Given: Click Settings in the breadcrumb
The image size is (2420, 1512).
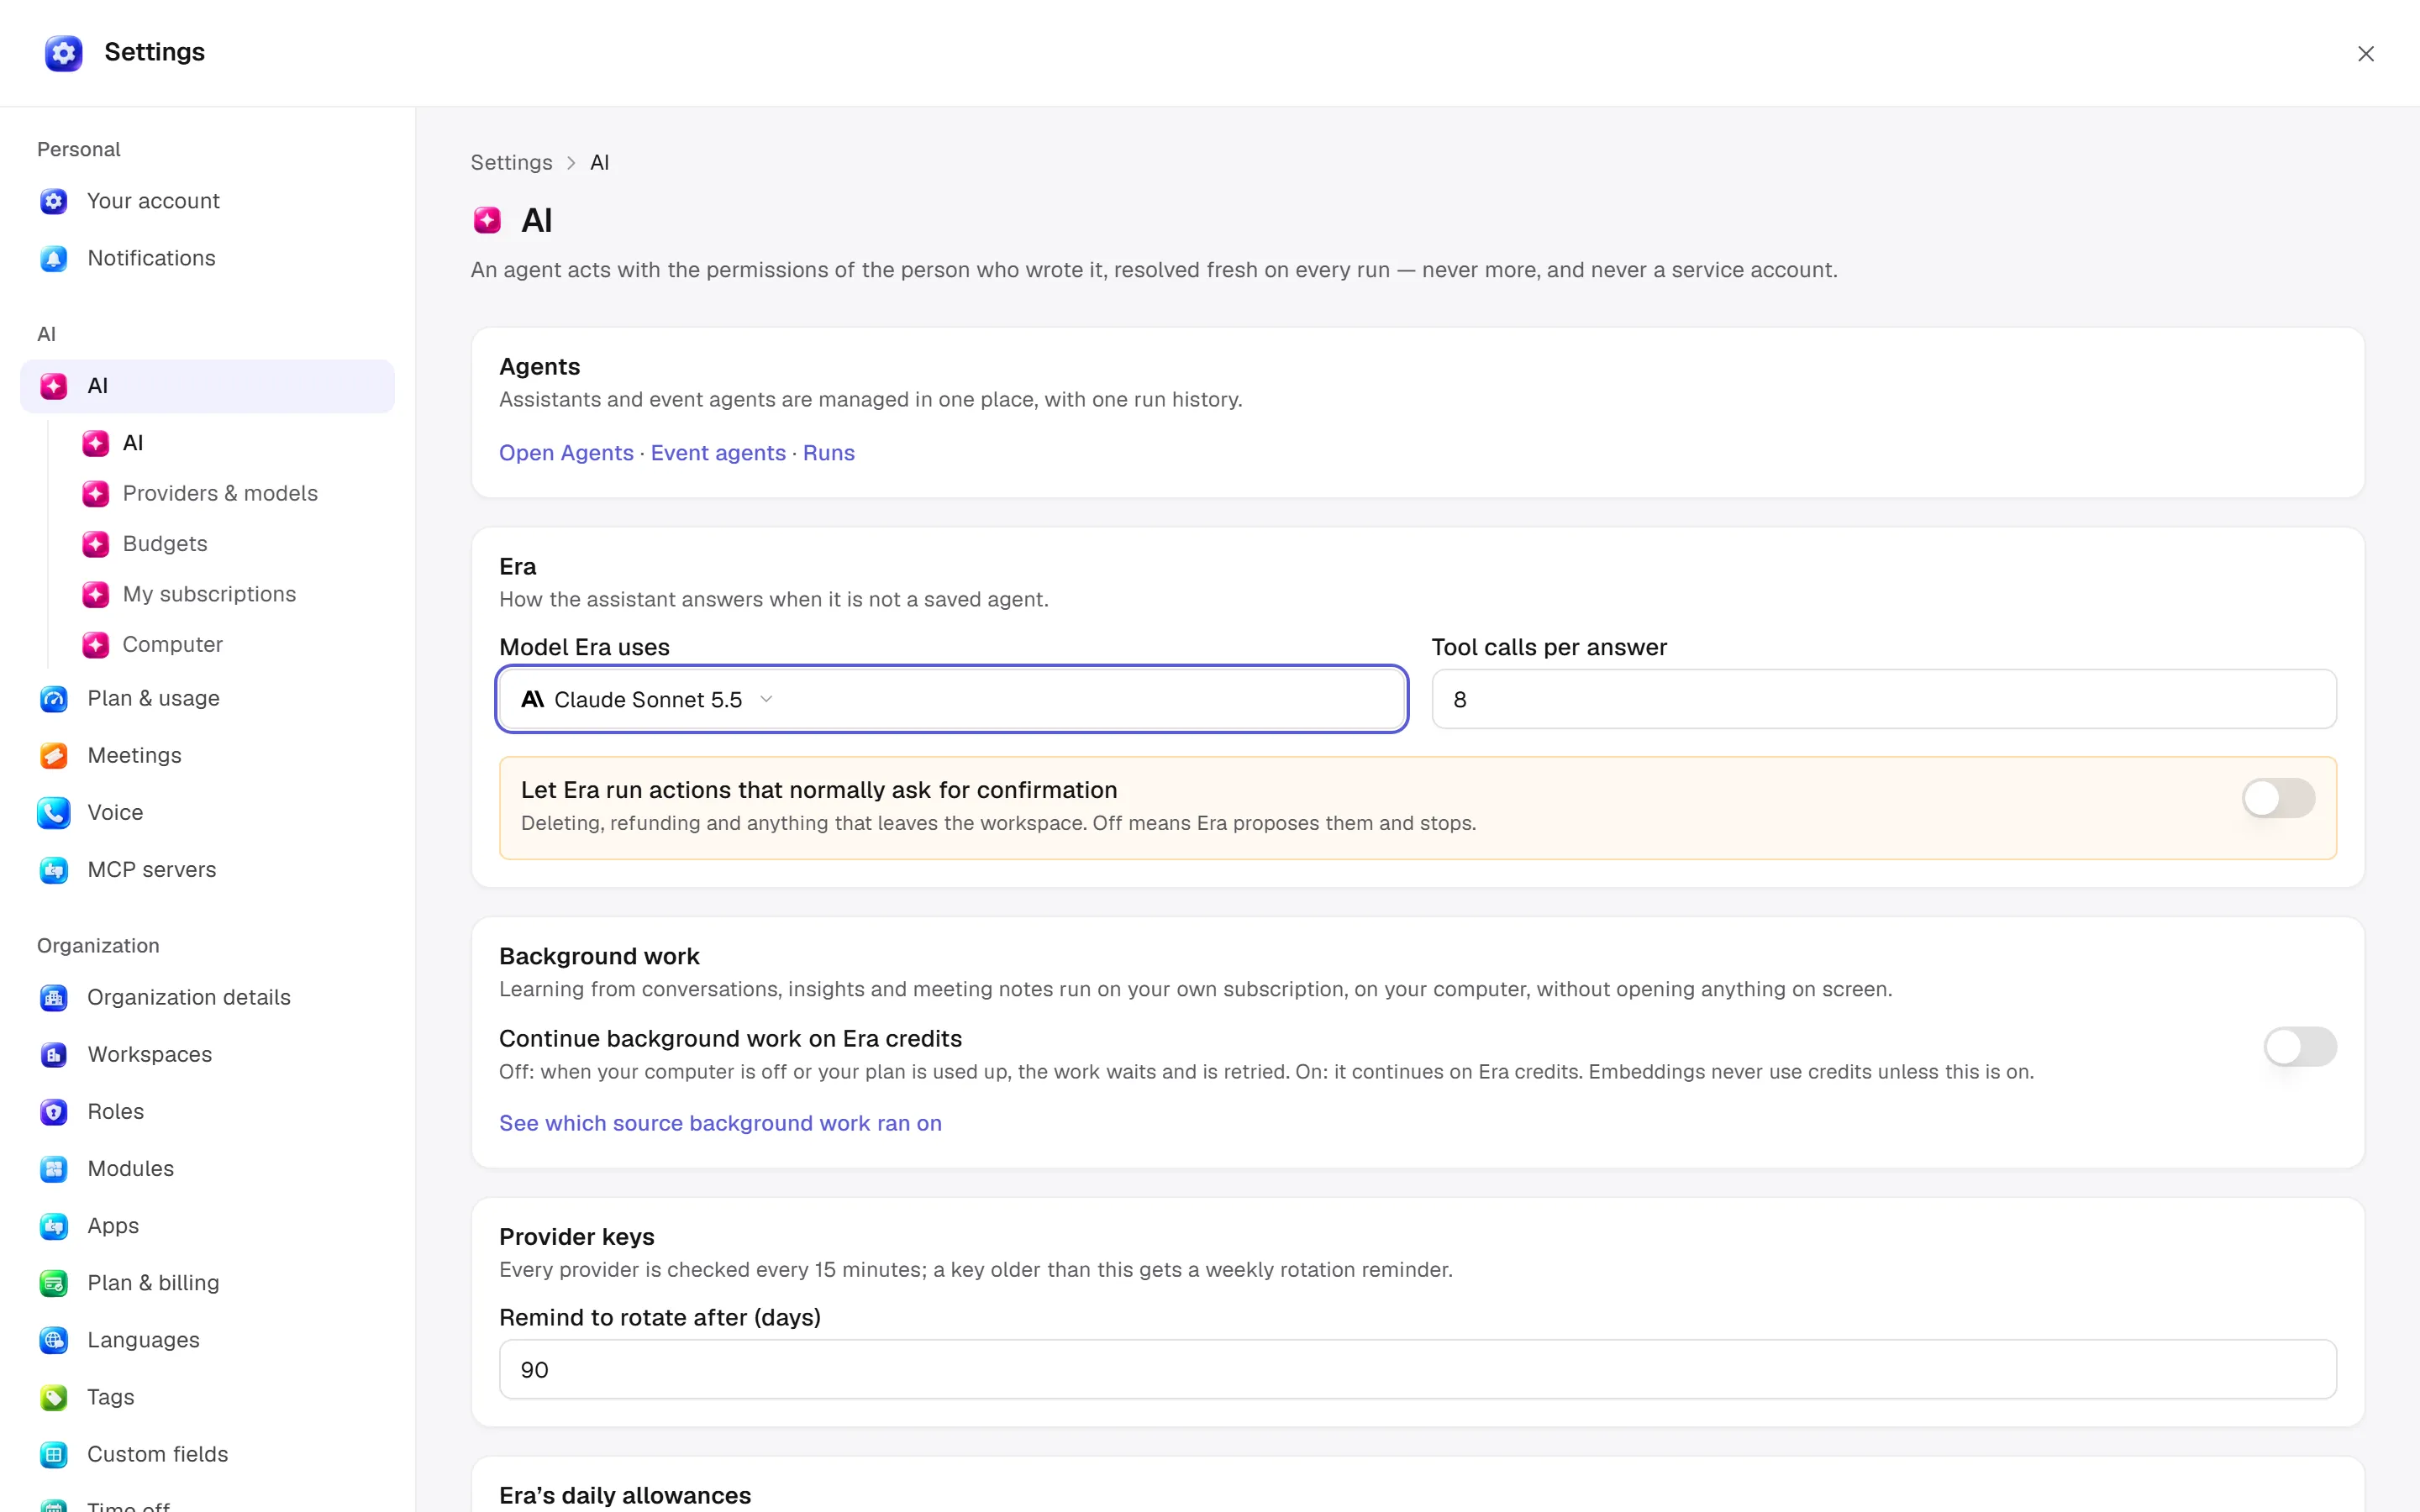Looking at the screenshot, I should coord(511,162).
